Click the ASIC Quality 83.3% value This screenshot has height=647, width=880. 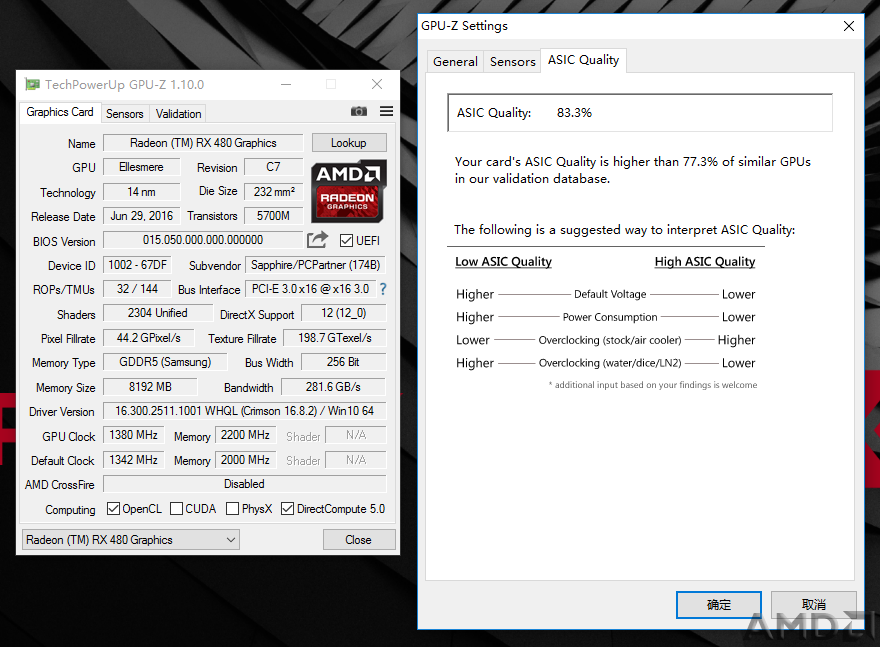[x=574, y=113]
